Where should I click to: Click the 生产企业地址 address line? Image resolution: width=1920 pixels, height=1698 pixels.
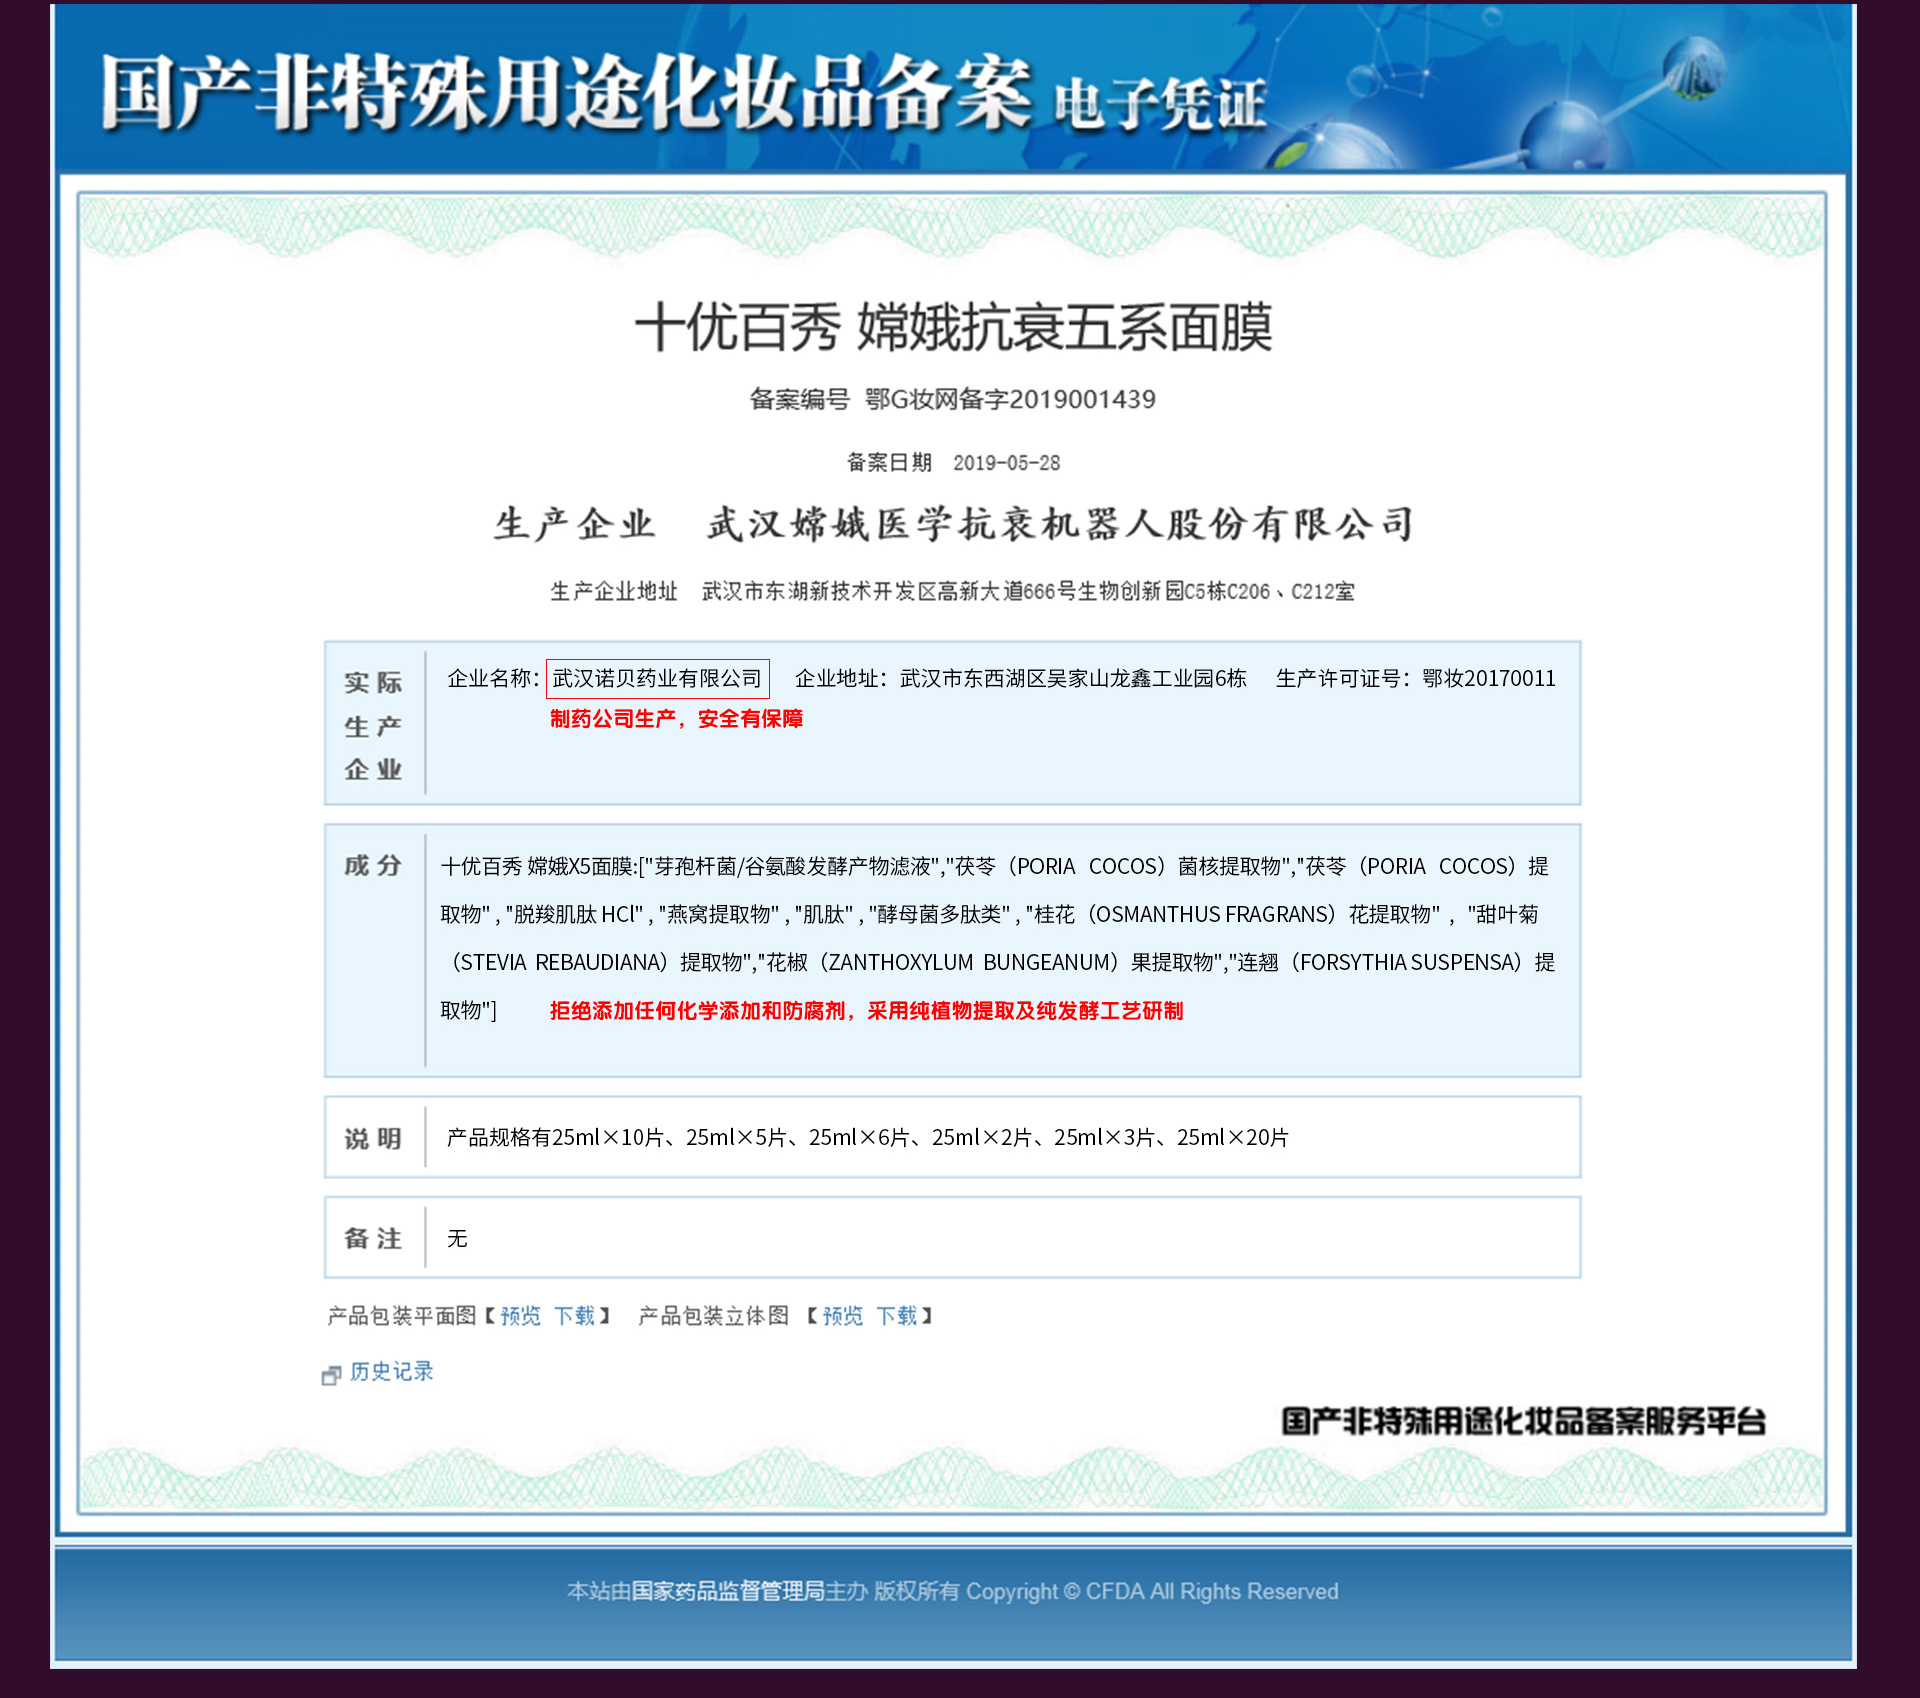(x=952, y=591)
